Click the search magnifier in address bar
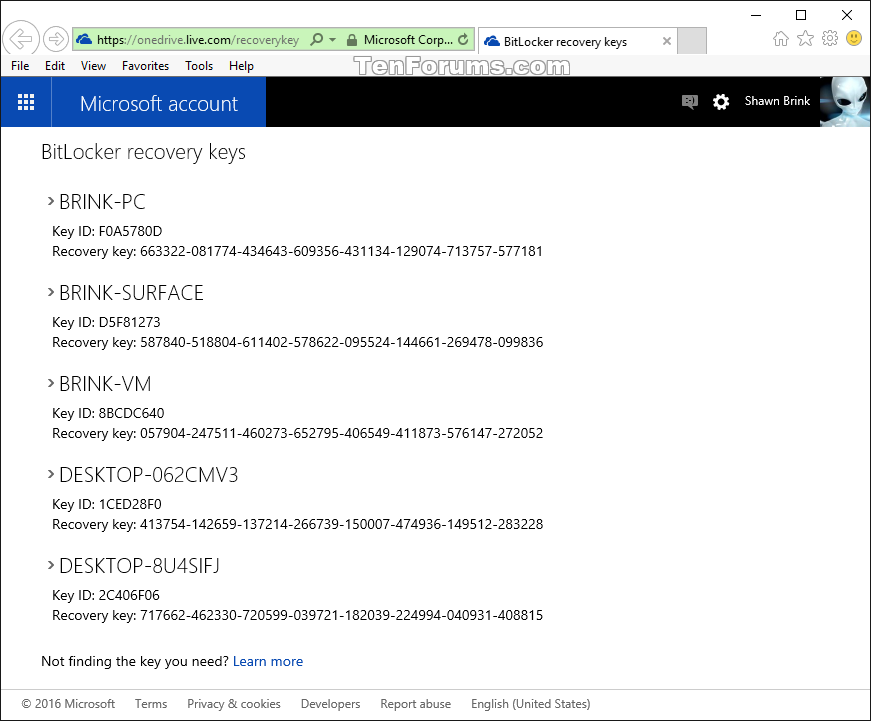871x721 pixels. 317,39
